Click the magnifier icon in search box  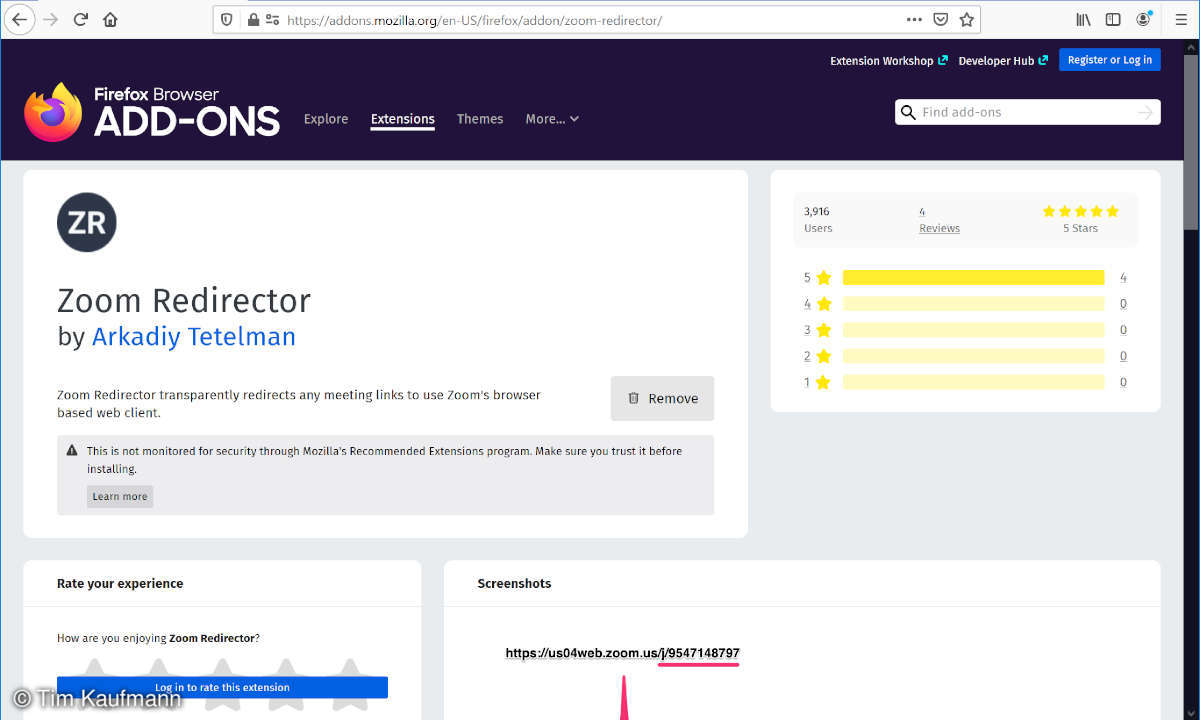click(908, 112)
